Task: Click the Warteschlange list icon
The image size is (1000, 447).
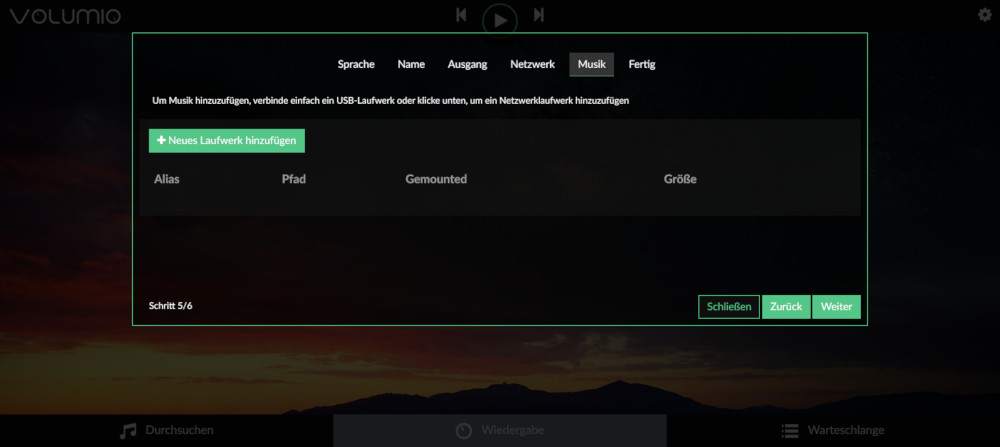Action: tap(790, 430)
